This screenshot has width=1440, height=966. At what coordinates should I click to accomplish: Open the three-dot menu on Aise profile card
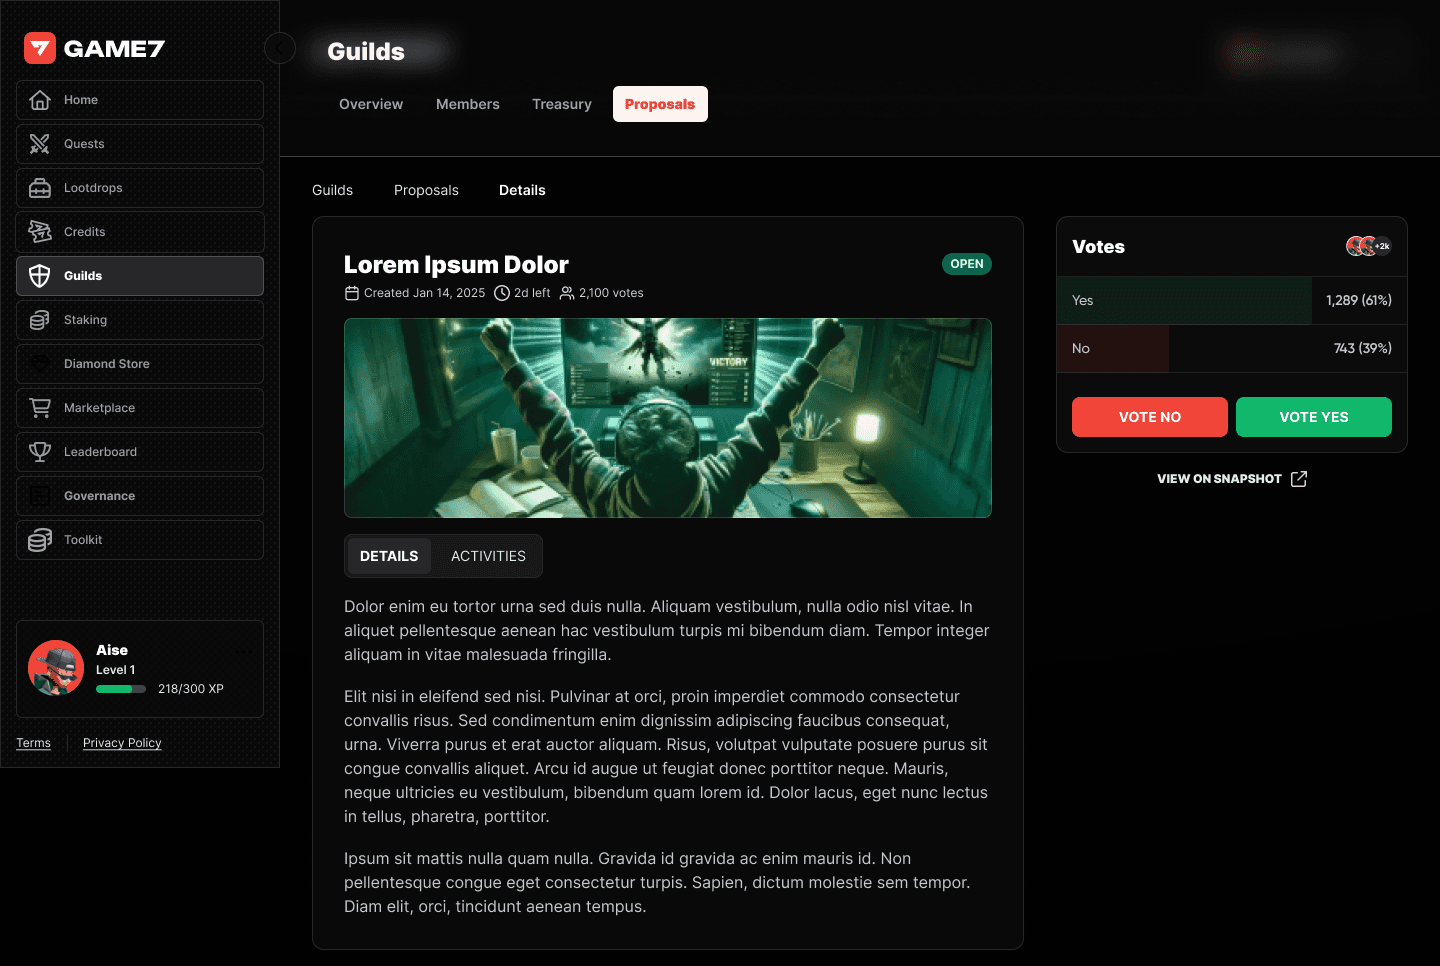coord(243,651)
